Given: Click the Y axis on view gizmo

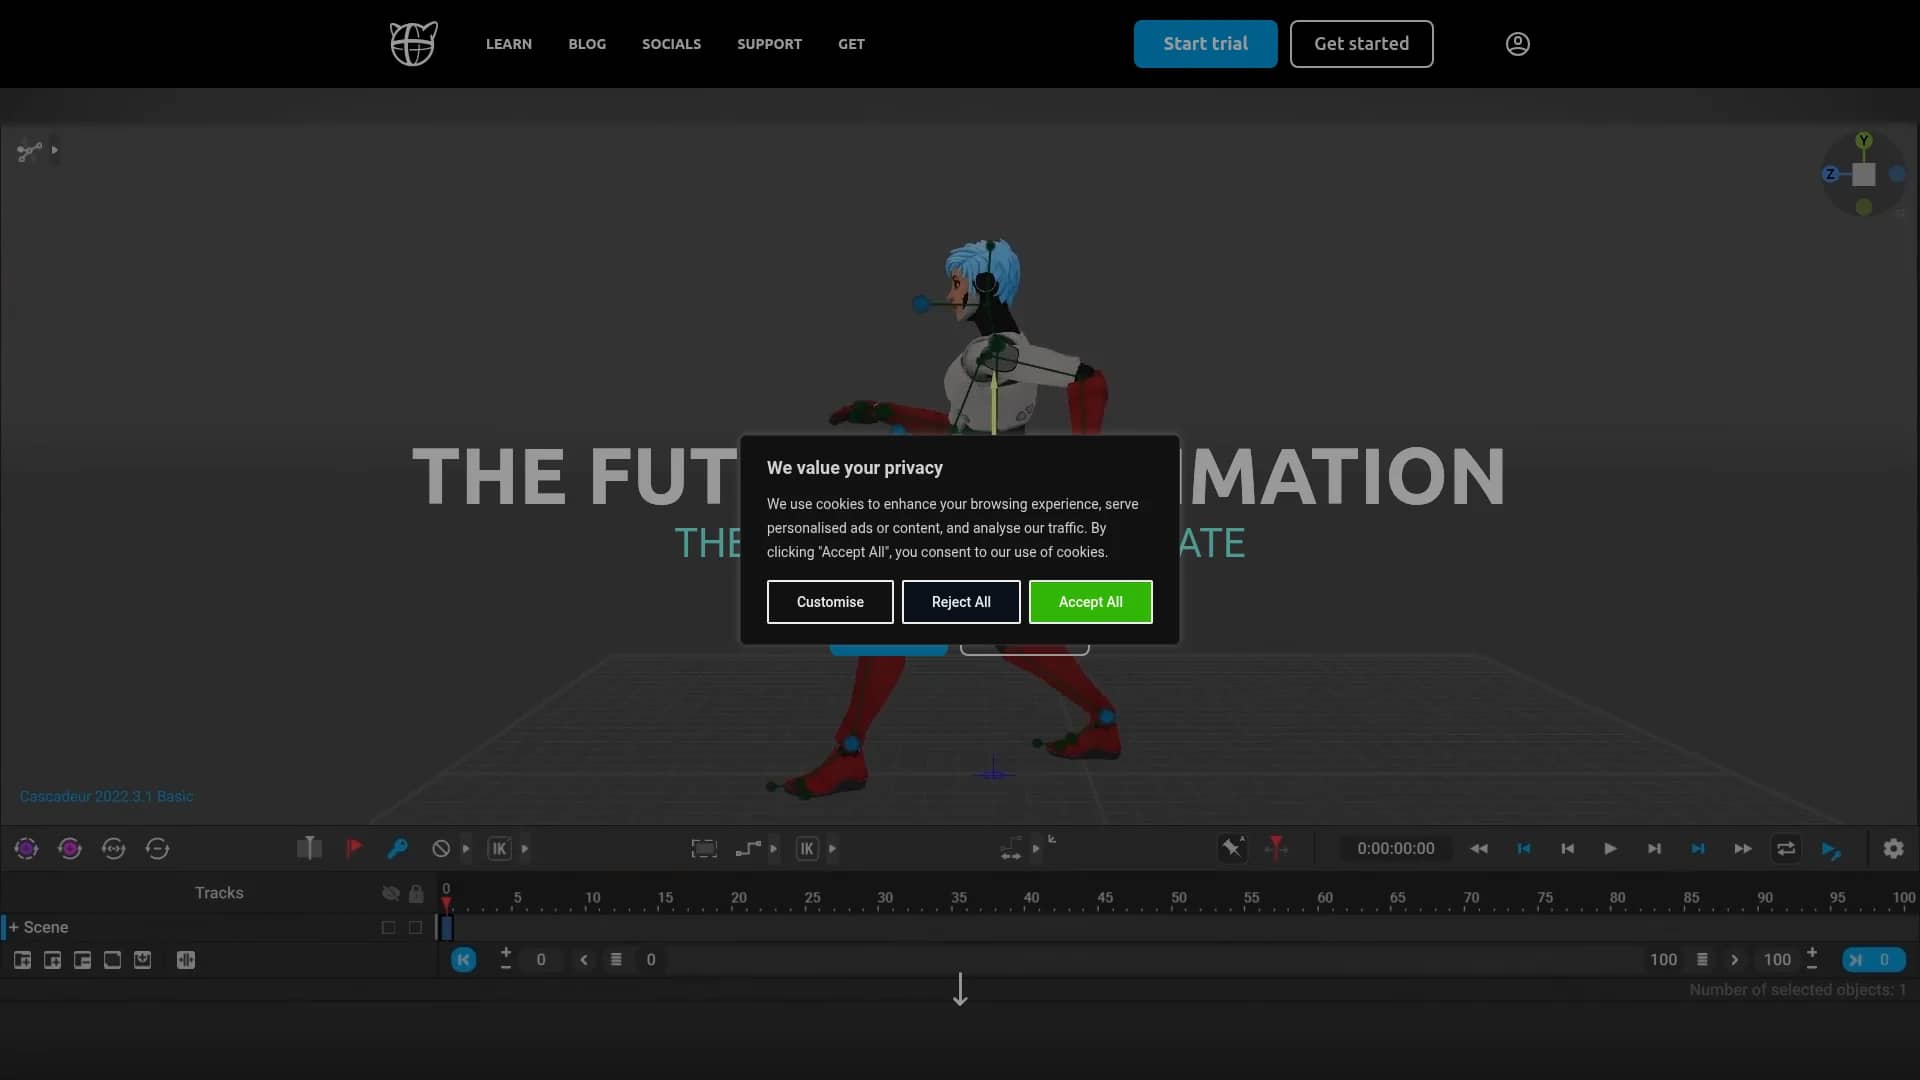Looking at the screenshot, I should coord(1863,141).
